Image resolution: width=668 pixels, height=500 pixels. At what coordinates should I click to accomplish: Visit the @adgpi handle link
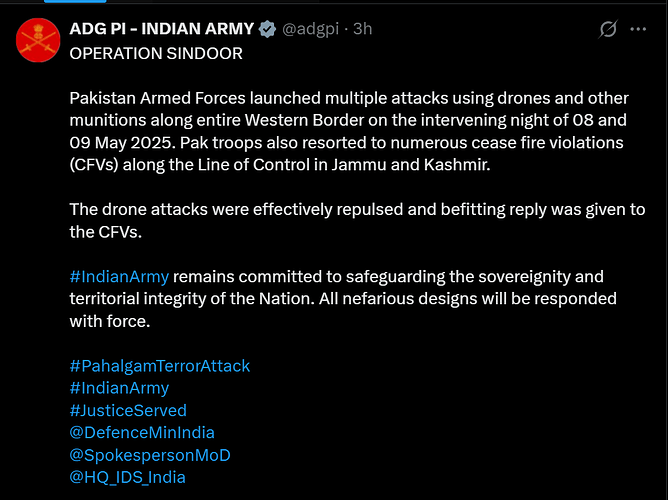coord(310,29)
